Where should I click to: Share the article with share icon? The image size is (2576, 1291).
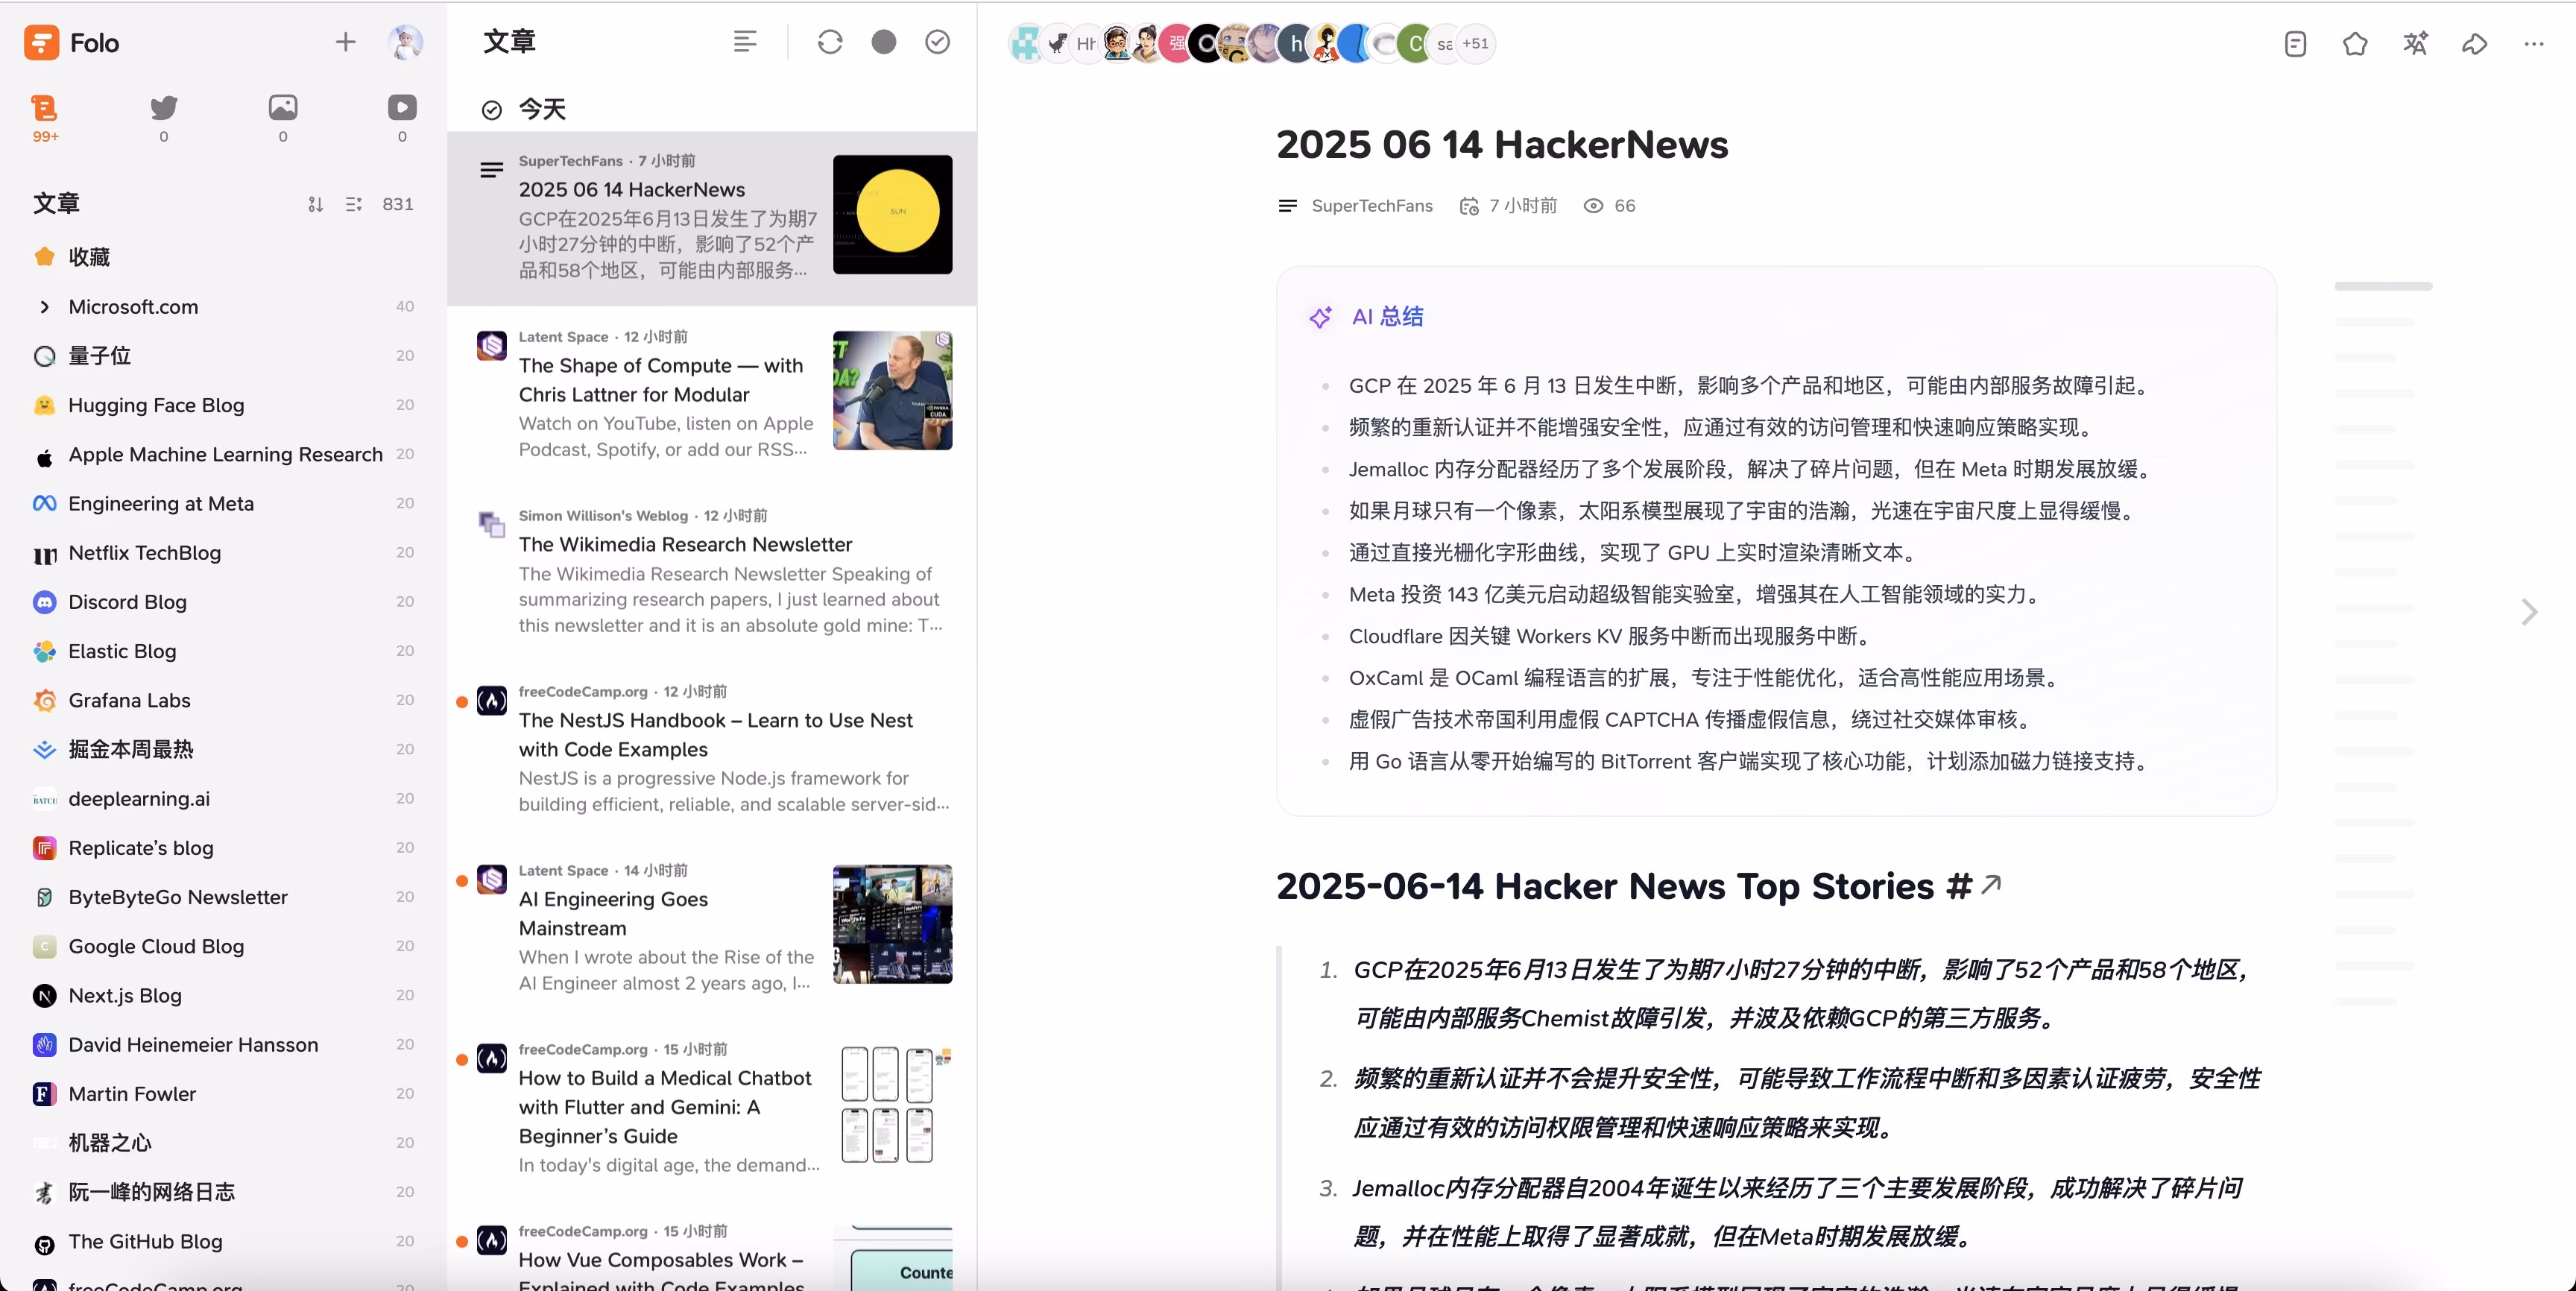pyautogui.click(x=2474, y=44)
